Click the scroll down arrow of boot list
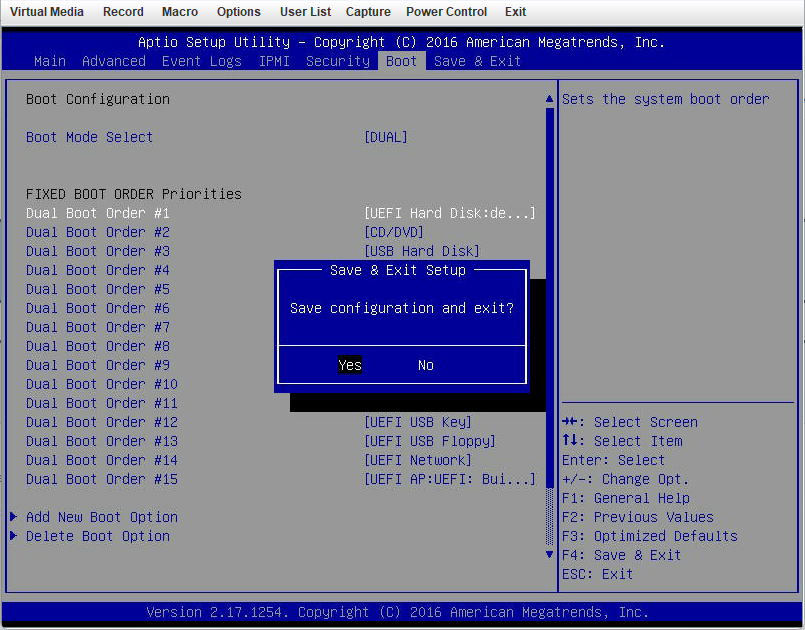Viewport: 805px width, 630px height. [549, 555]
